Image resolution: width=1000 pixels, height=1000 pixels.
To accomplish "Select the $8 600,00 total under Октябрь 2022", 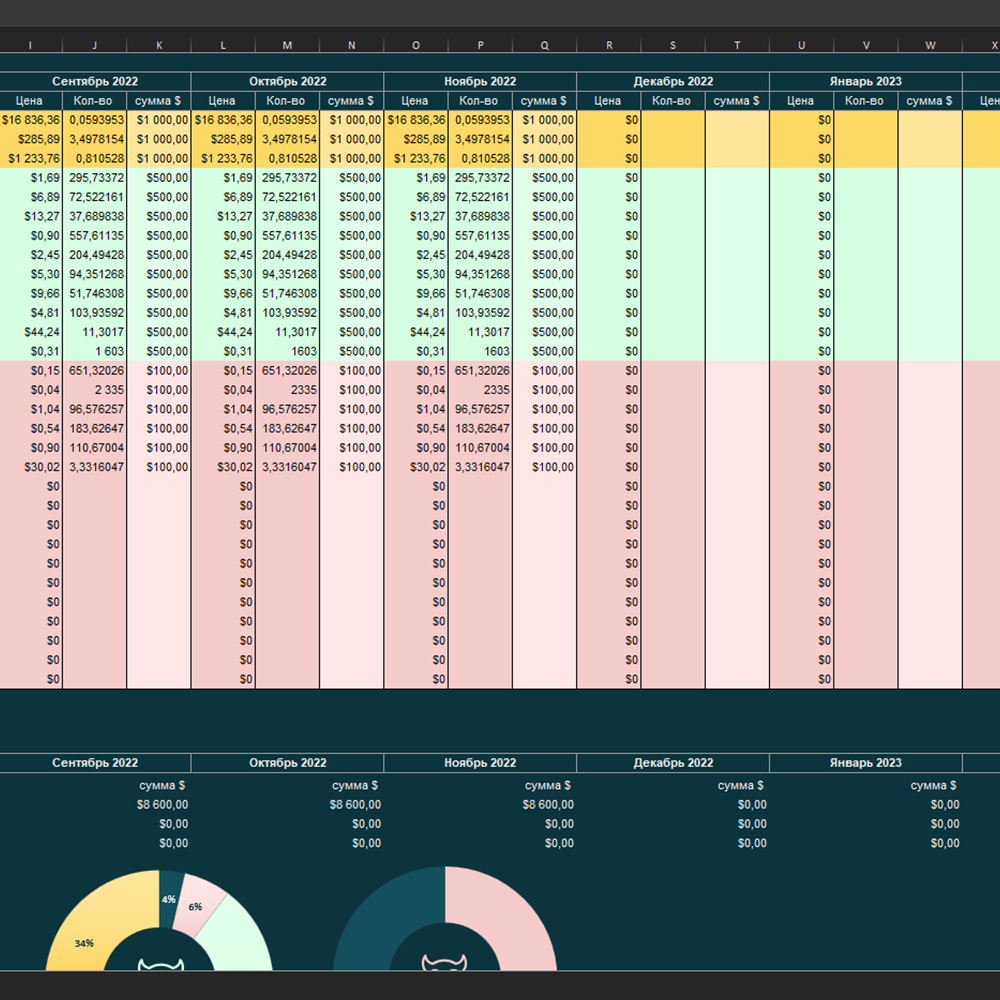I will tap(355, 805).
